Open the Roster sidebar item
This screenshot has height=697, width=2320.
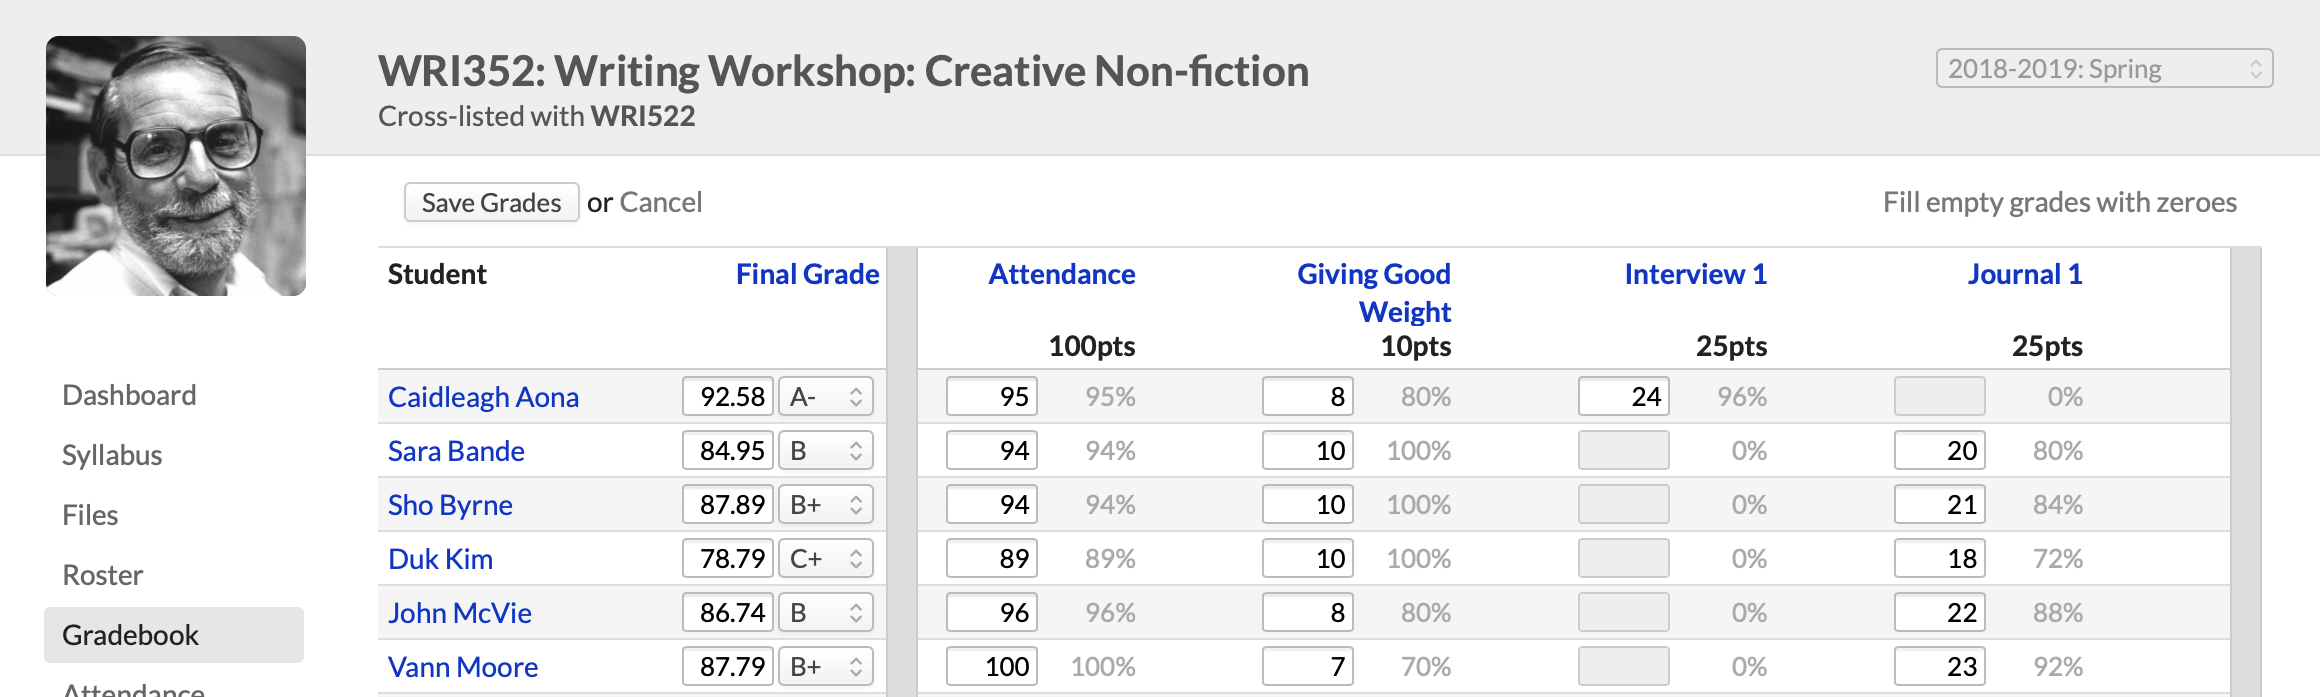(x=102, y=575)
